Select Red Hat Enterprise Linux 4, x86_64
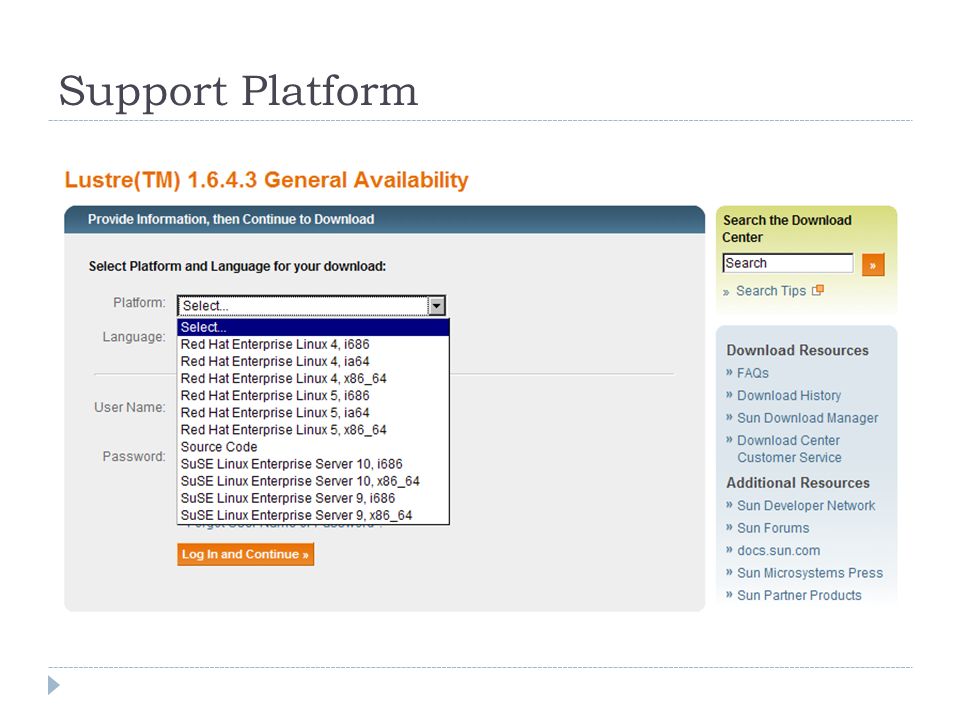960x720 pixels. 313,379
